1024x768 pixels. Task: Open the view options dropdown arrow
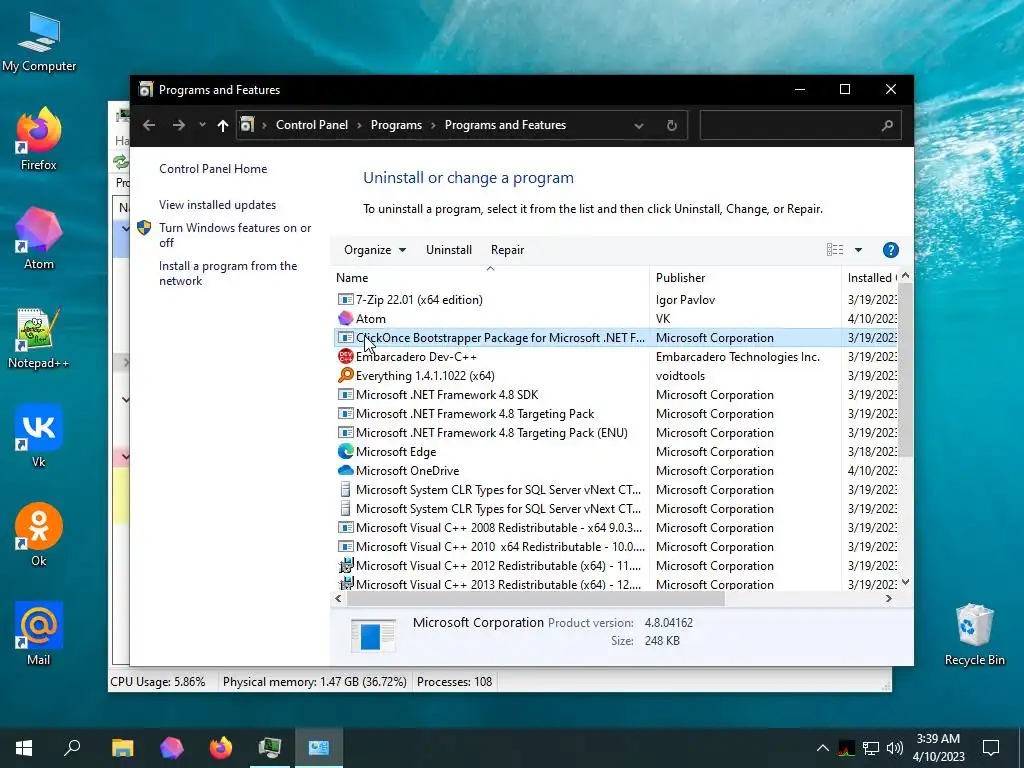point(858,250)
